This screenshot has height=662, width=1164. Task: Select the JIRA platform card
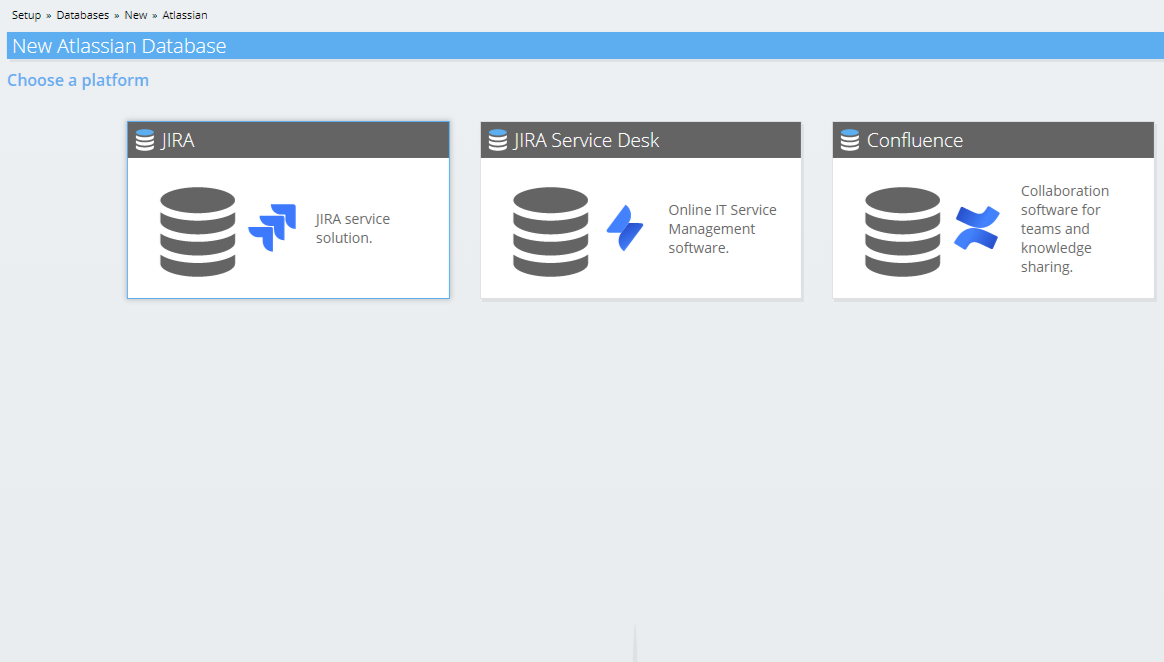click(288, 210)
